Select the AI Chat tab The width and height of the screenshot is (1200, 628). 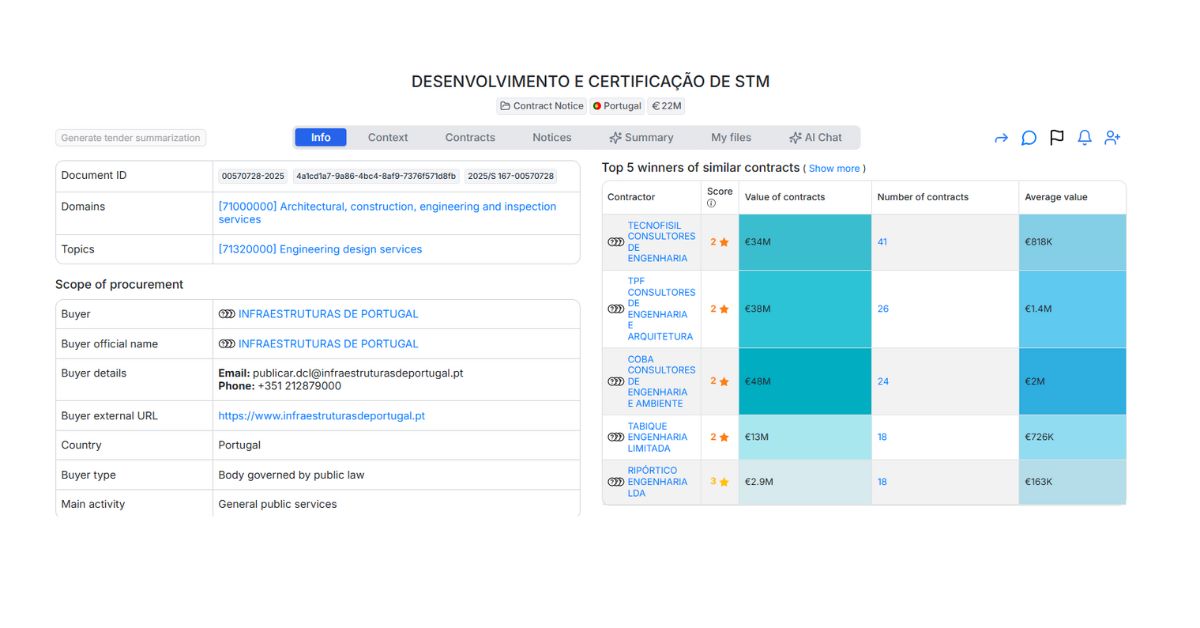pos(815,138)
